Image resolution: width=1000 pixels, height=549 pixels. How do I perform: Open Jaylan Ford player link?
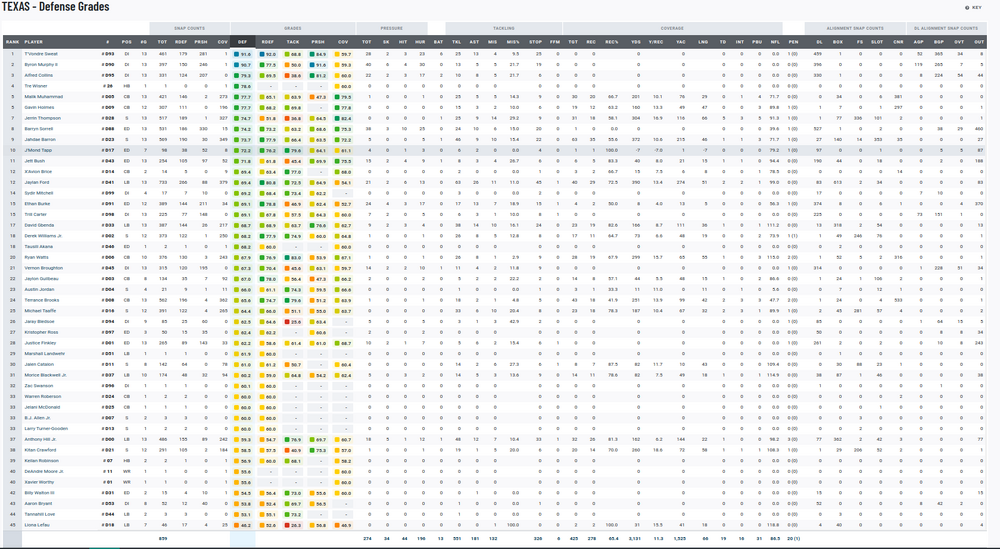[x=37, y=182]
